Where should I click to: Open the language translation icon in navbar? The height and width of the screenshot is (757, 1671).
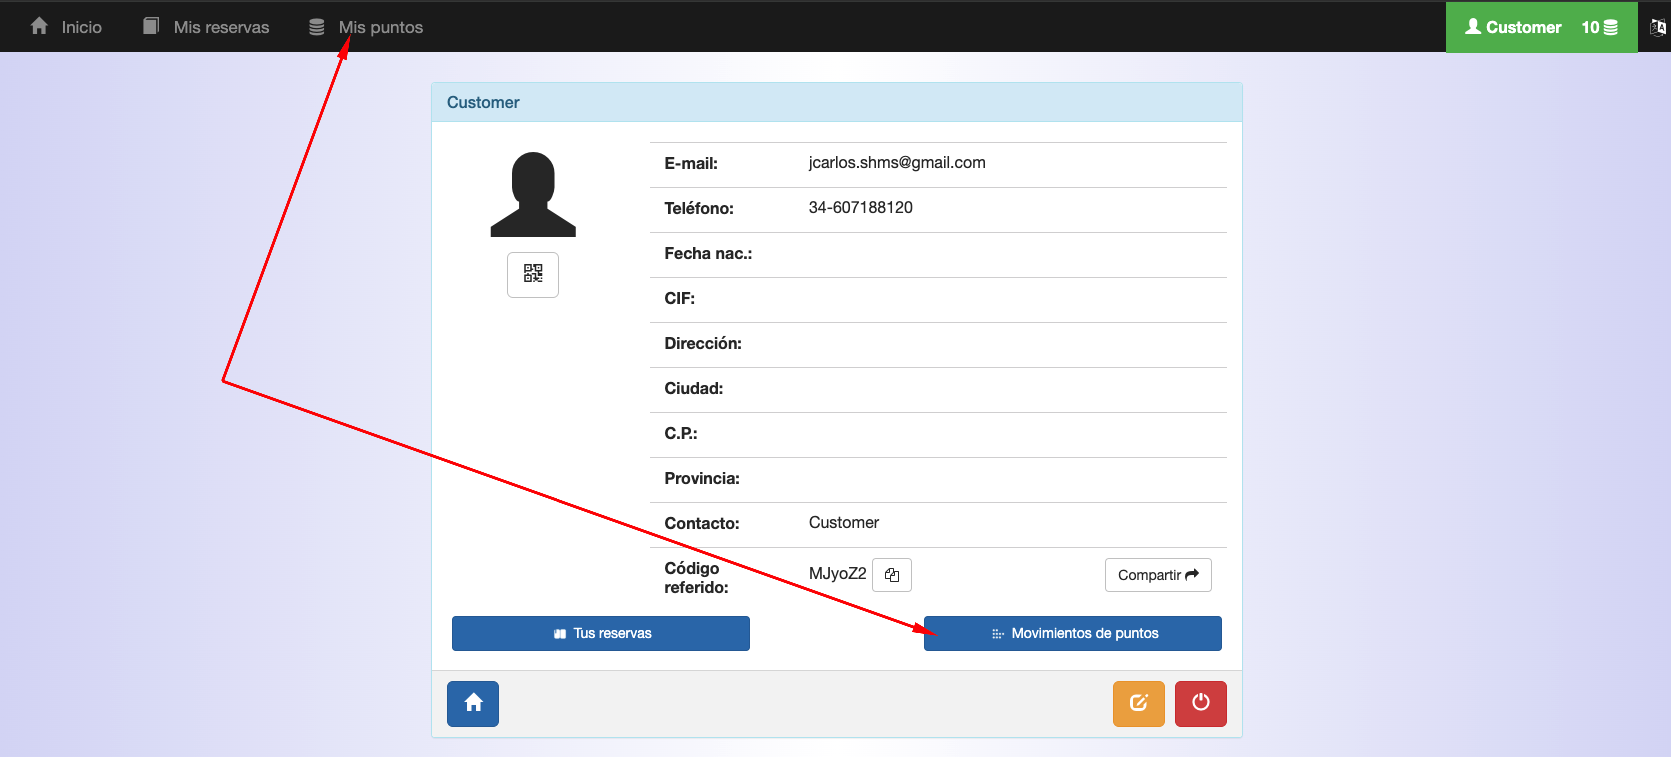coord(1657,27)
